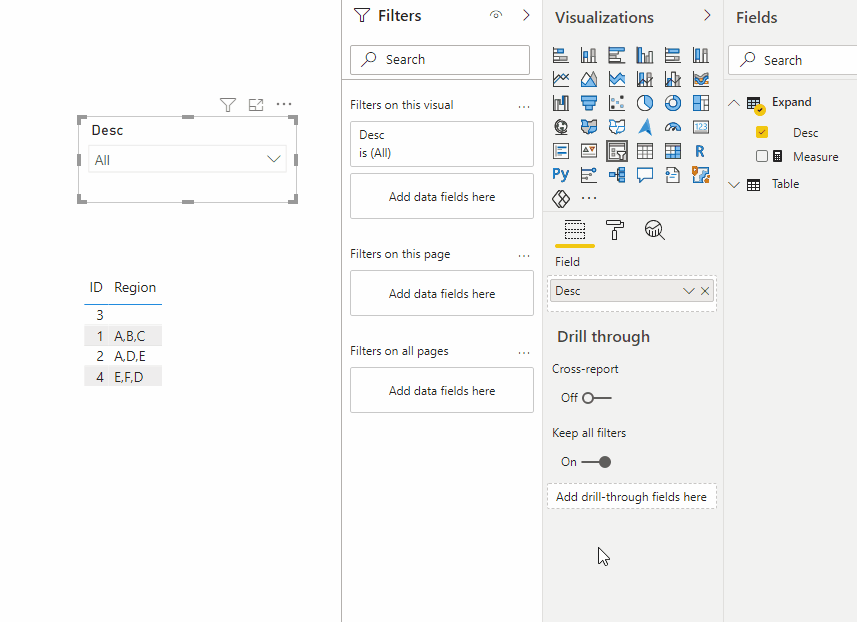Select the Area chart visual
This screenshot has width=857, height=622.
(589, 79)
